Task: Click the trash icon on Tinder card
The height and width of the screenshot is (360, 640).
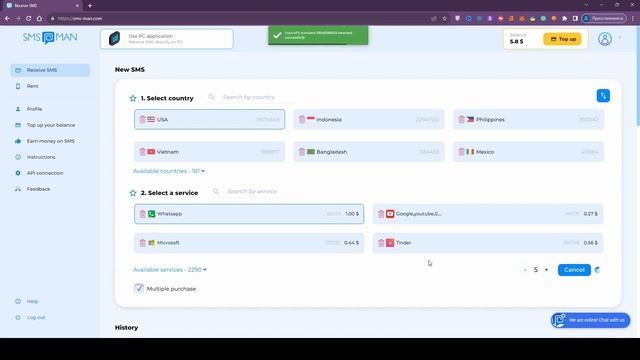Action: (x=381, y=243)
